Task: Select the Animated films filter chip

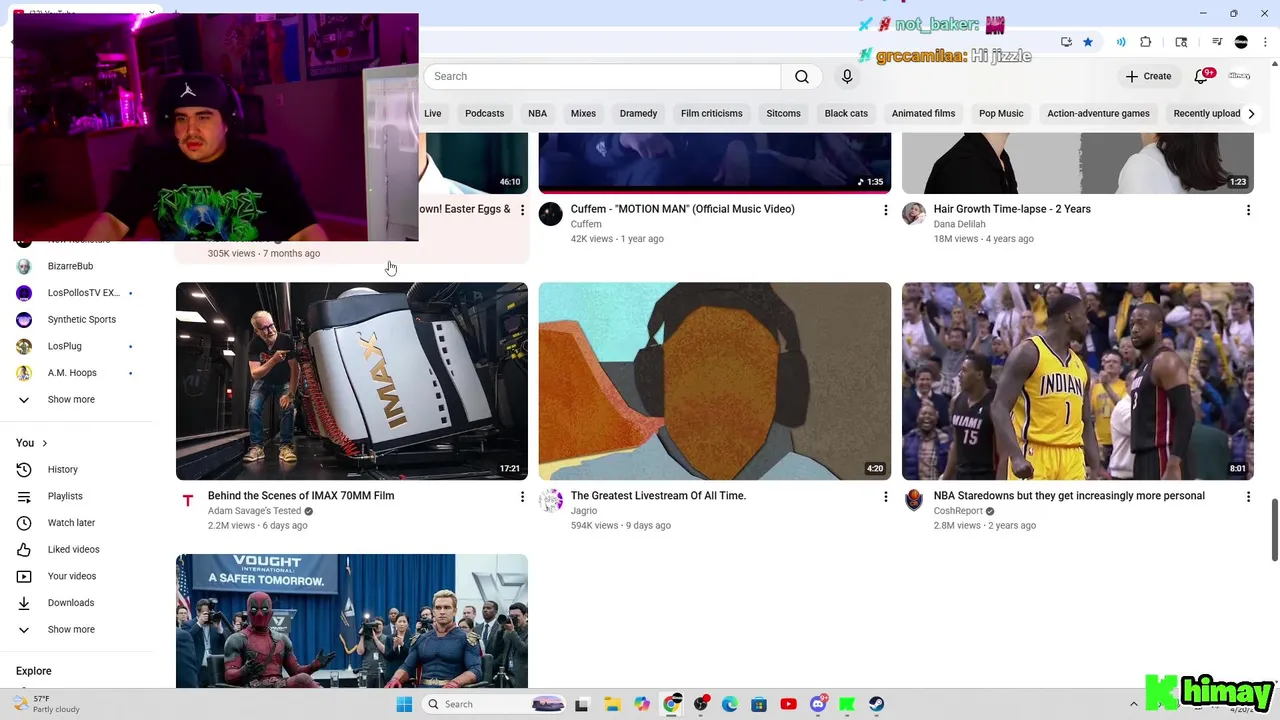Action: pos(923,114)
